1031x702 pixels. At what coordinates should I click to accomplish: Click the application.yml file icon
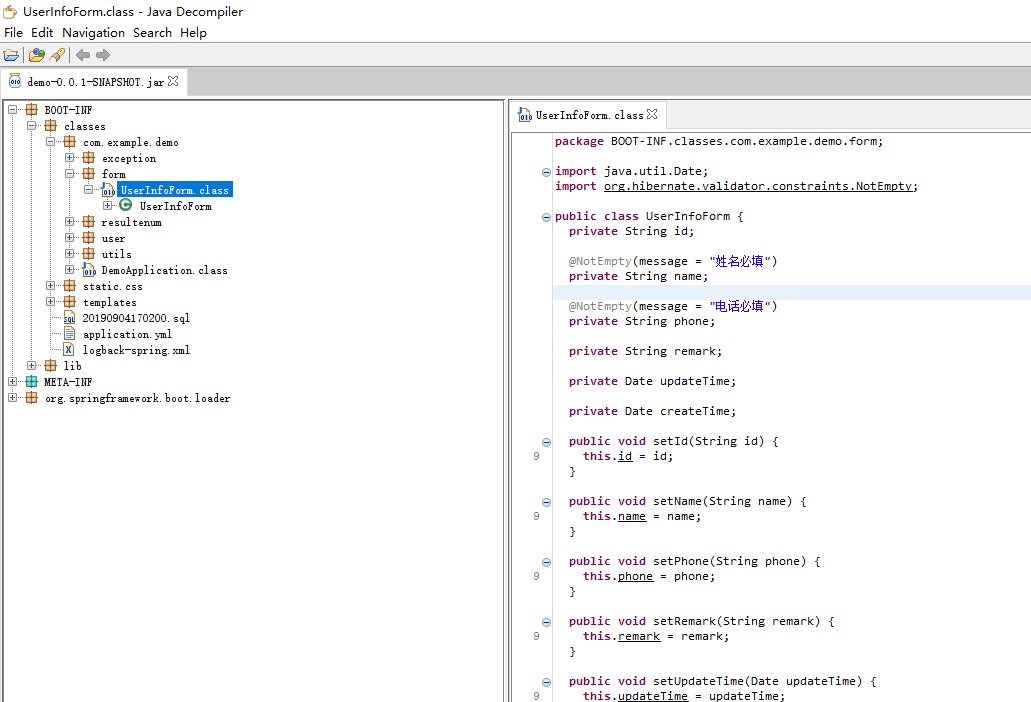(69, 334)
